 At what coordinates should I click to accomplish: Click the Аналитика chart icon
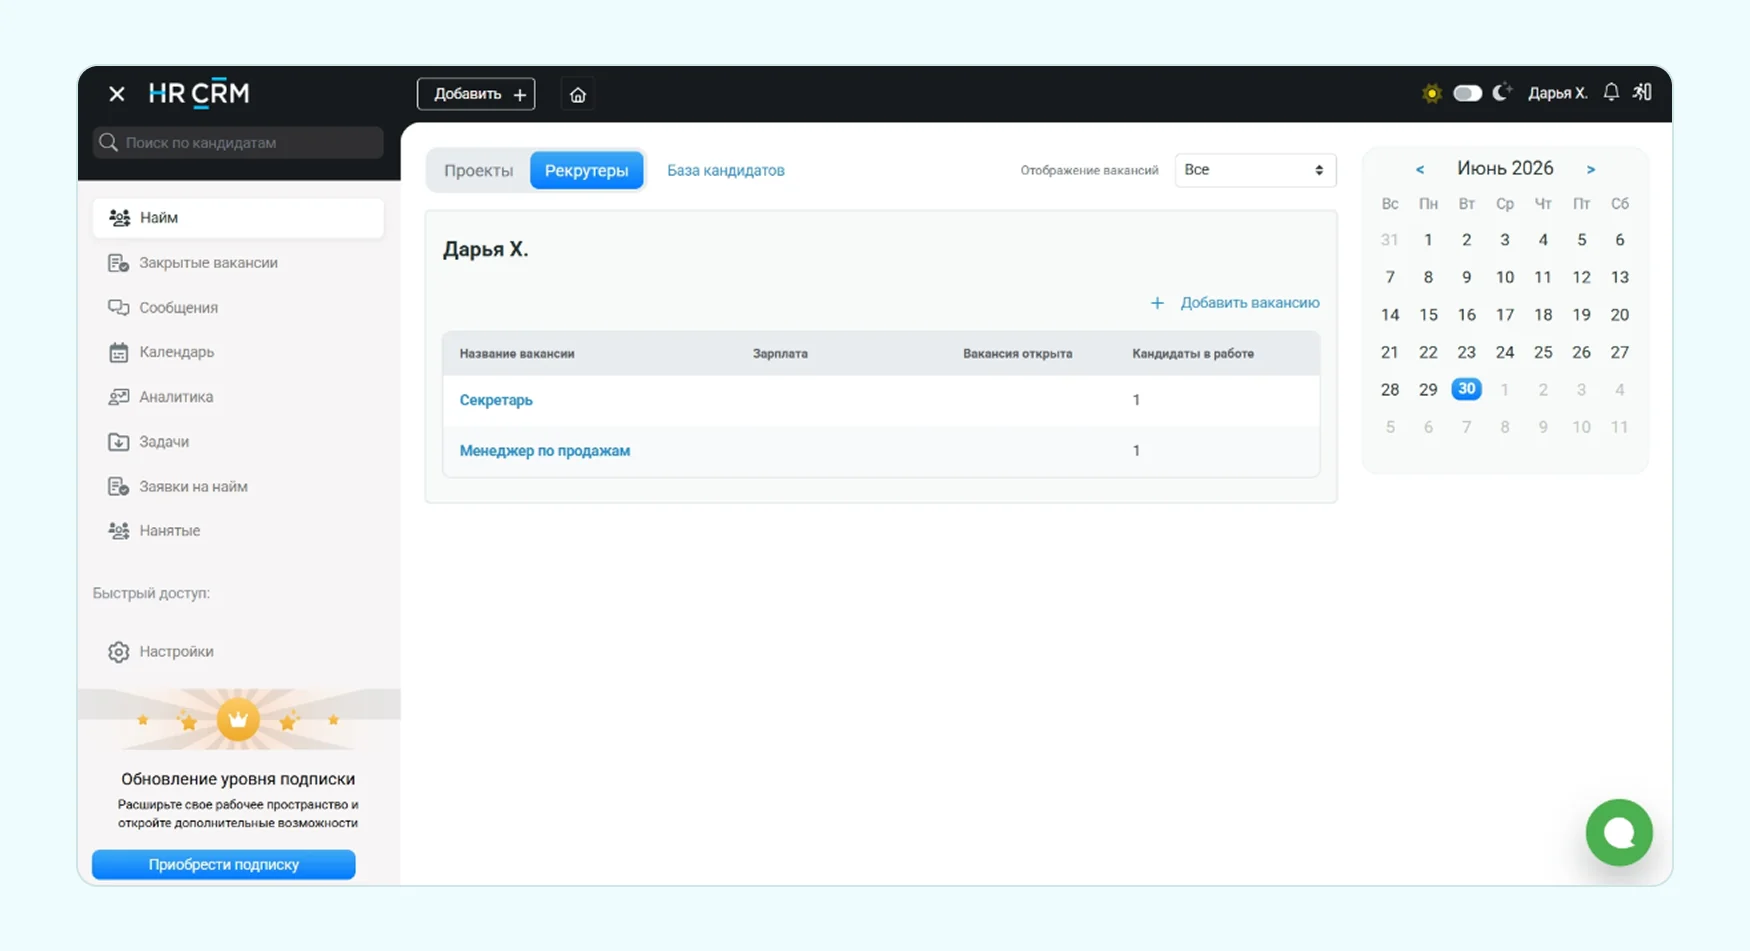(x=118, y=397)
